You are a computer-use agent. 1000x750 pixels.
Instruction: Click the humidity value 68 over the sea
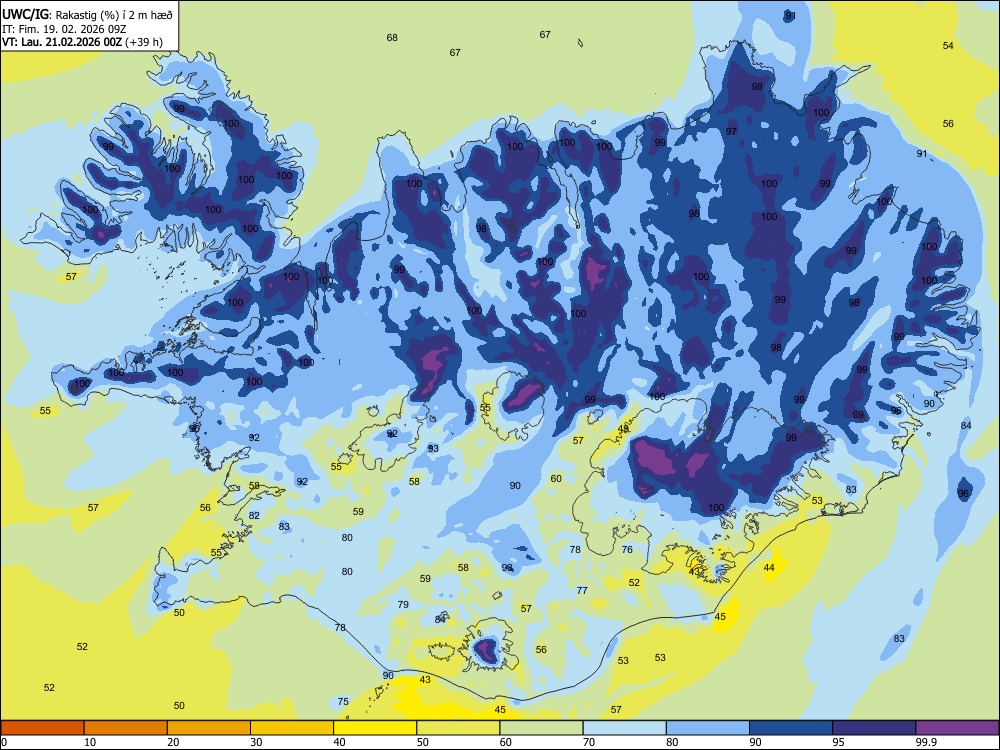[x=392, y=38]
